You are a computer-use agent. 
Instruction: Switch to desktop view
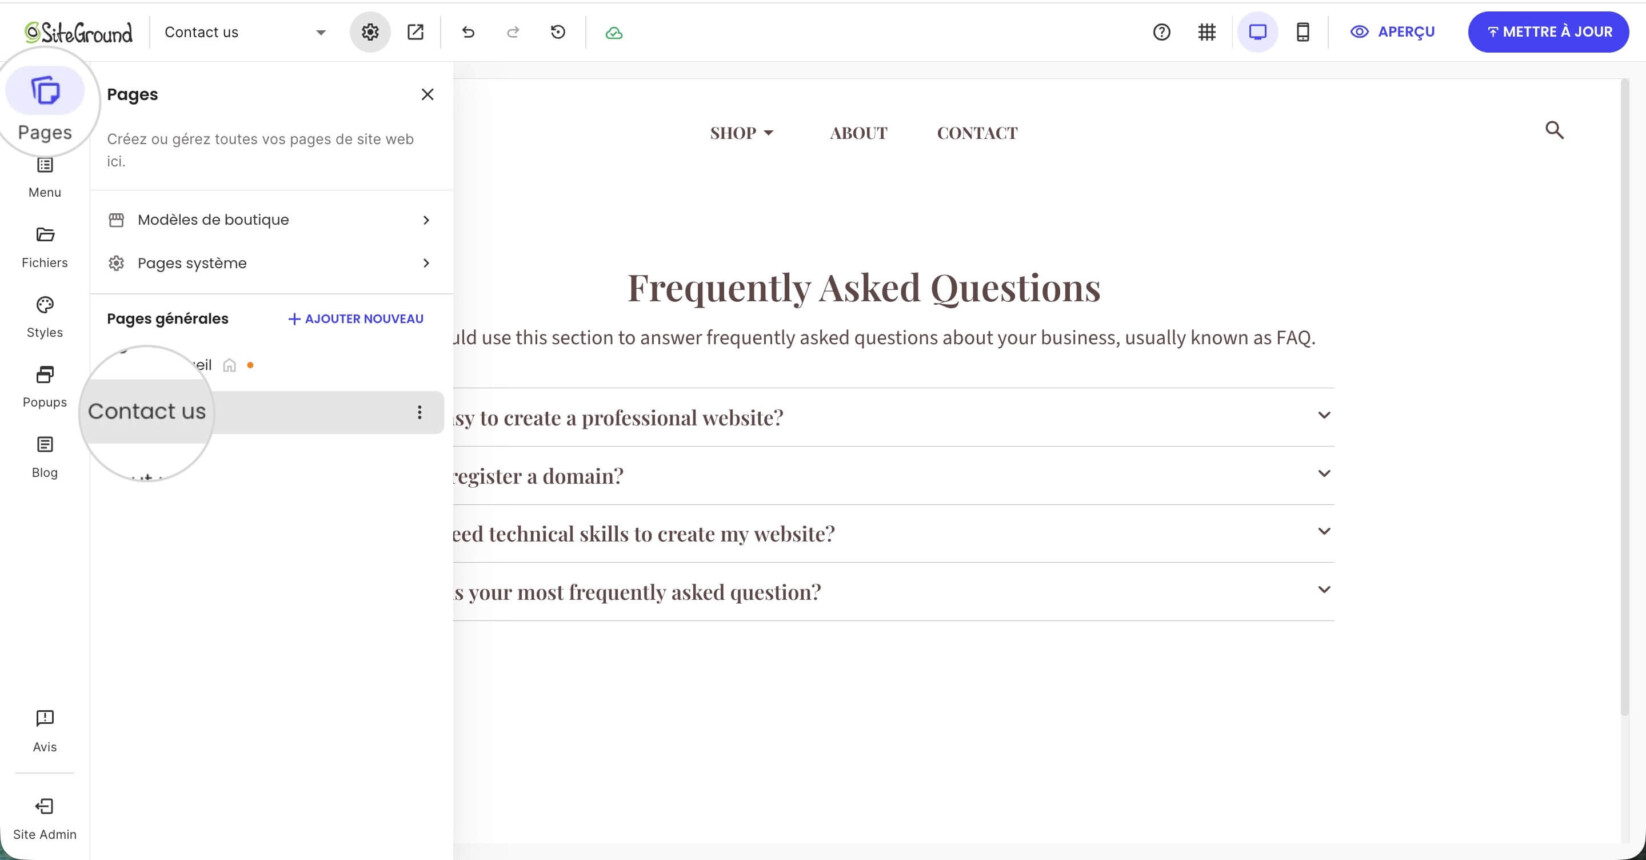(1258, 32)
